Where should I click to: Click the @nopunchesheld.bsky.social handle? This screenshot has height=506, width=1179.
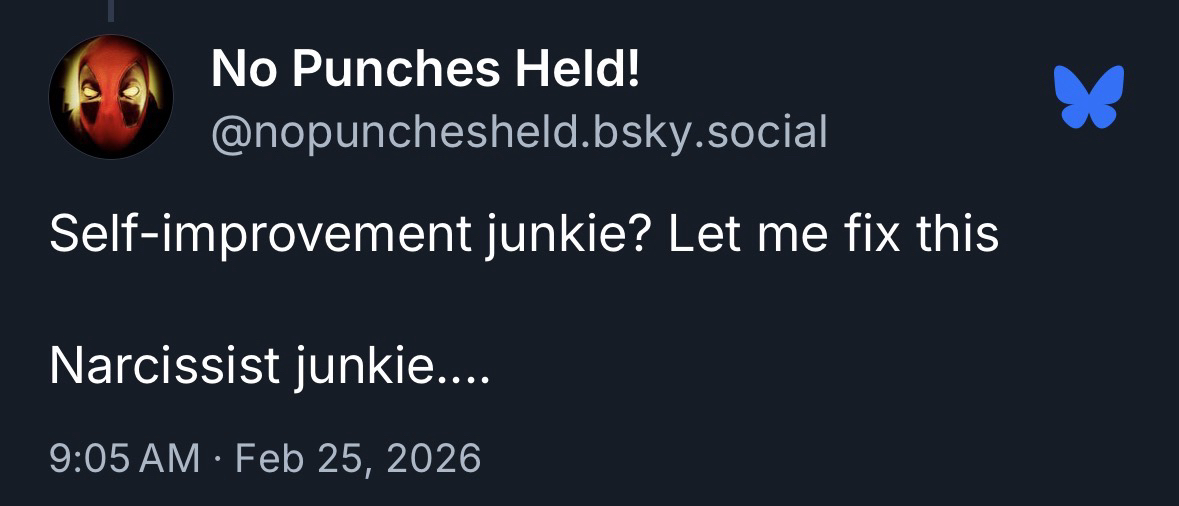point(519,131)
